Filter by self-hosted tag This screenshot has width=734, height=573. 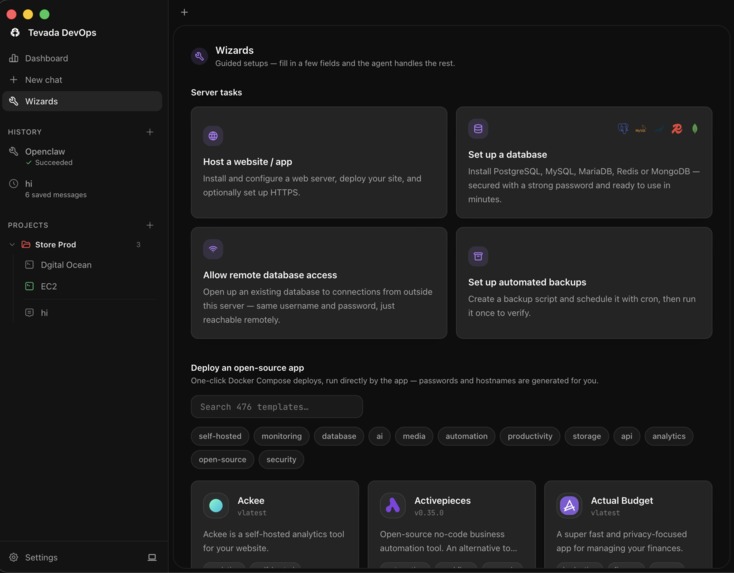click(x=220, y=436)
